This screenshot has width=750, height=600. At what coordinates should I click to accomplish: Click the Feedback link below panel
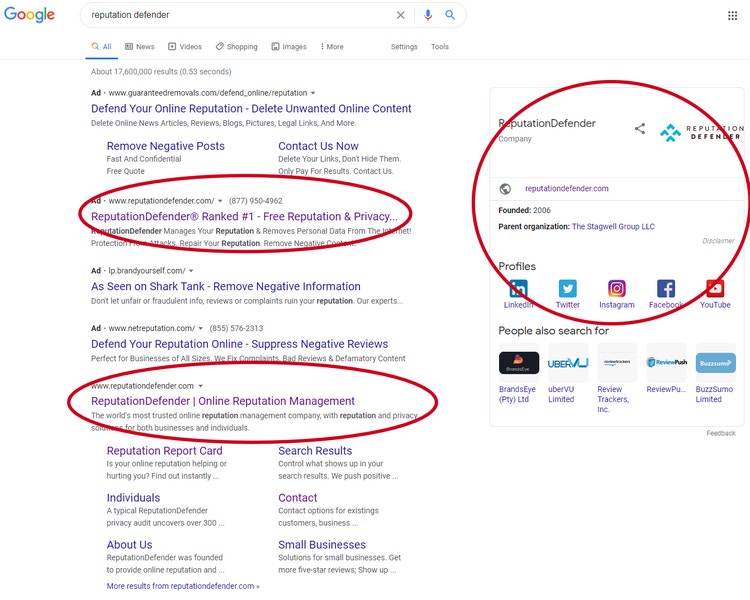721,433
